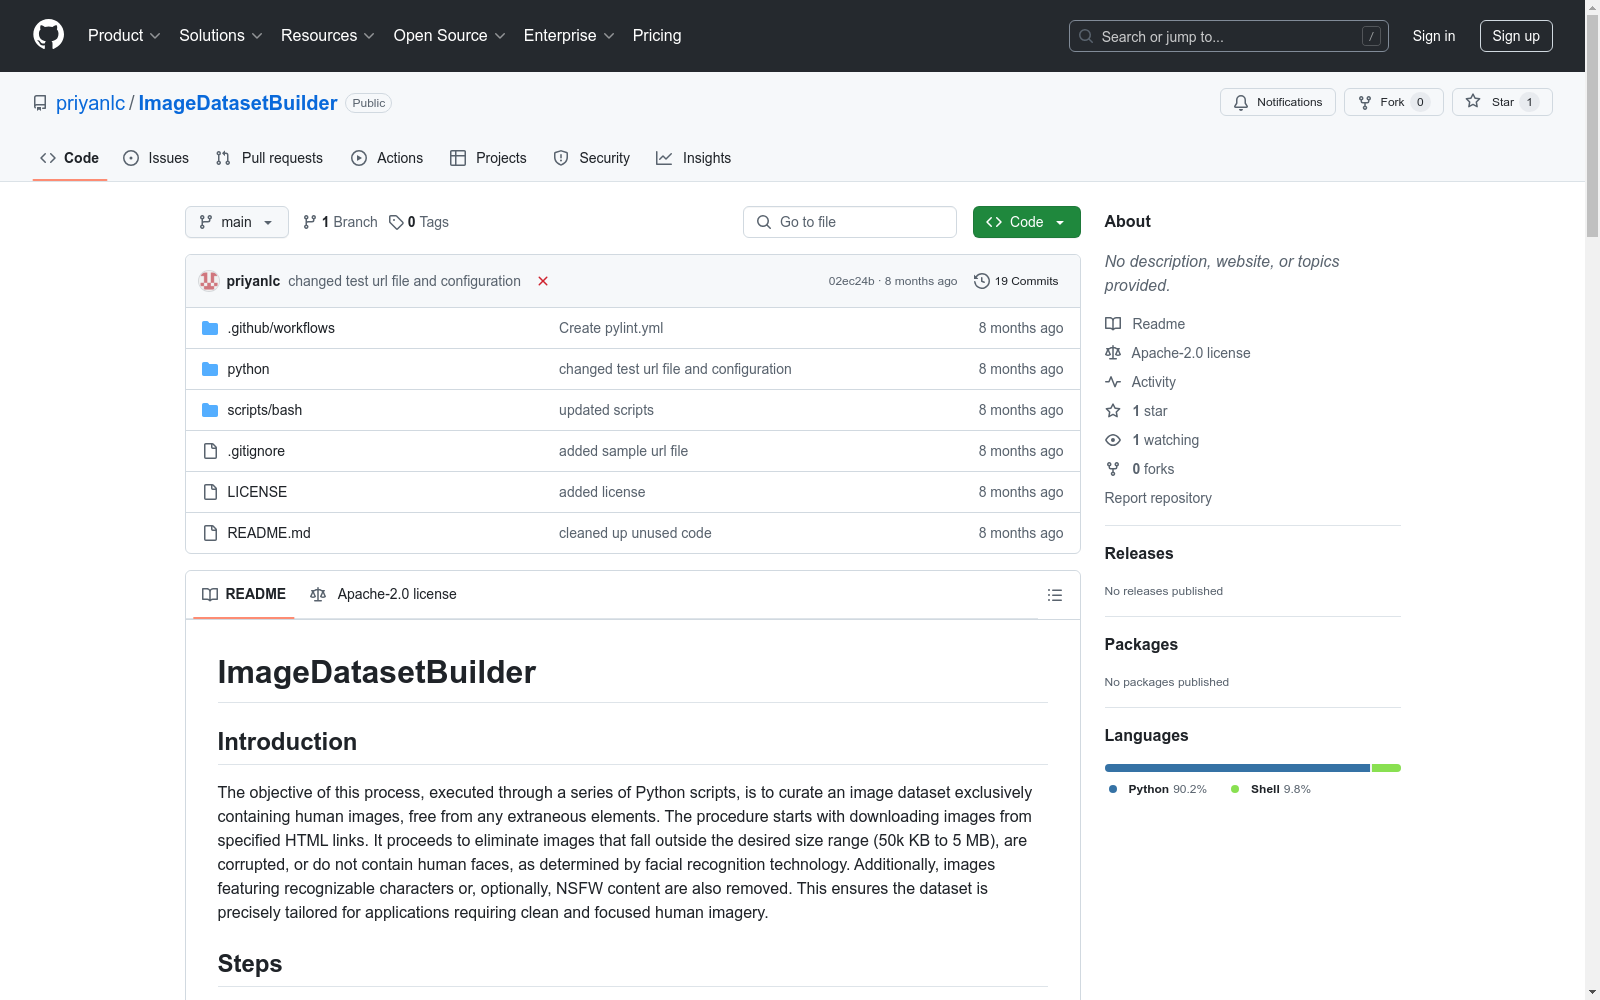The image size is (1600, 1000).
Task: Expand the Open Source menu
Action: pyautogui.click(x=450, y=35)
